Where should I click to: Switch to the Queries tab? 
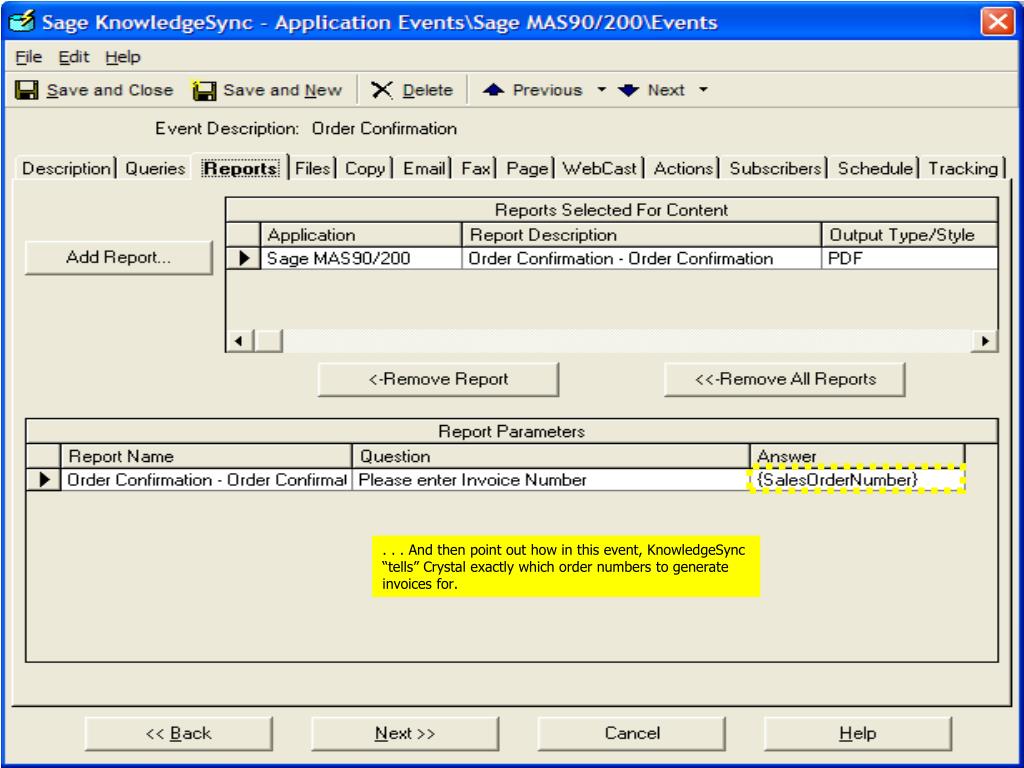coord(155,168)
